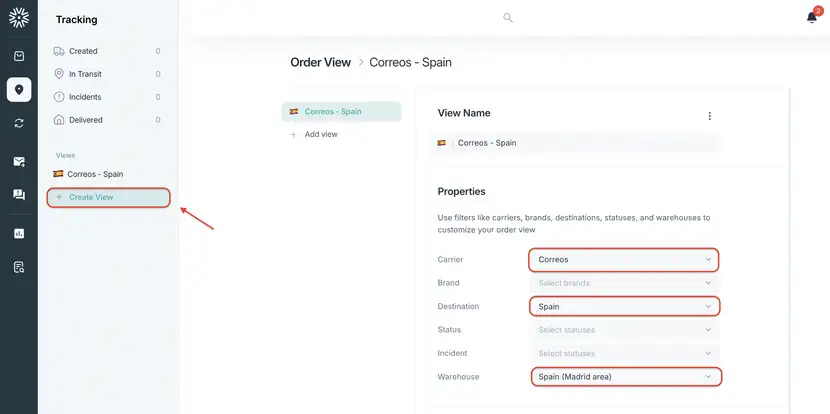
Task: Open the Warehouse dropdown Spain (Madrid area)
Action: (x=626, y=377)
